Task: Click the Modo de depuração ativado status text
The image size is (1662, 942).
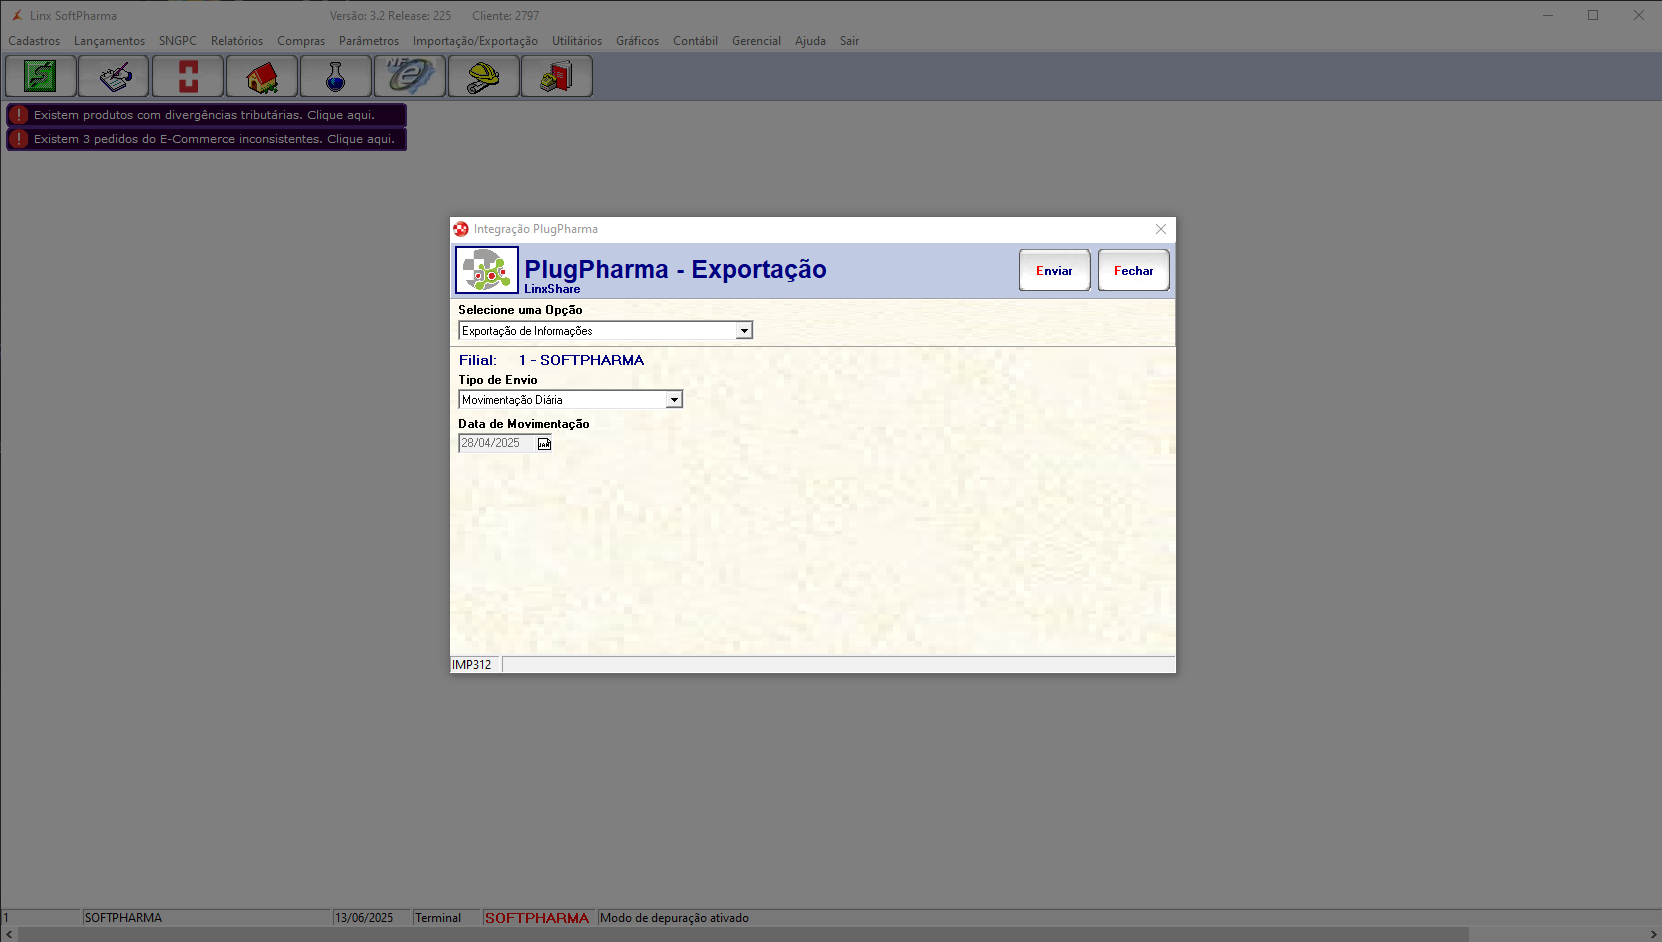Action: click(x=674, y=918)
